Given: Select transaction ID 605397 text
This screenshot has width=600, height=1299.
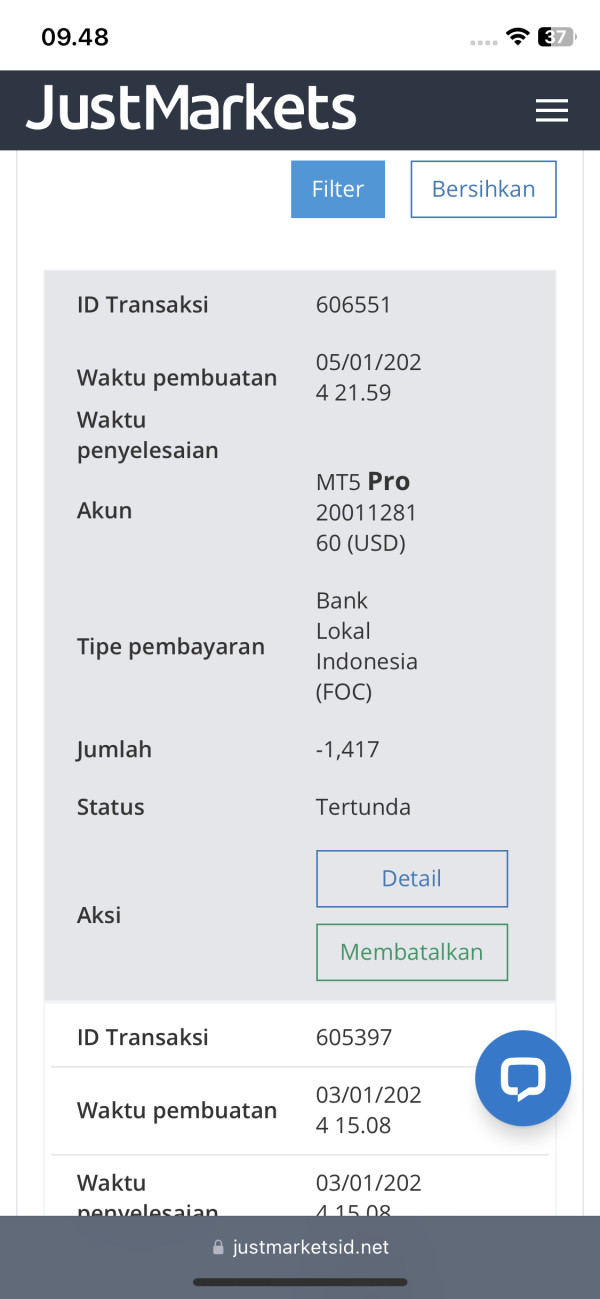Looking at the screenshot, I should coord(353,1037).
